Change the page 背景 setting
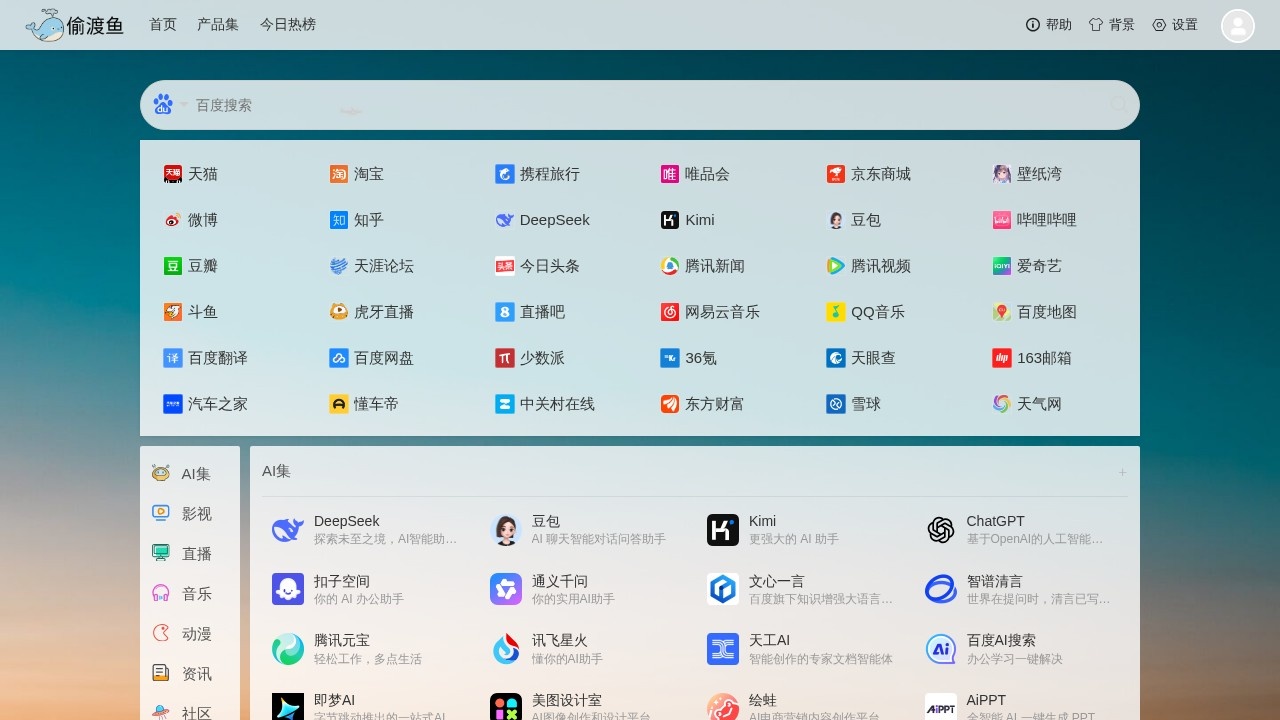Screen dimensions: 1280x720 pyautogui.click(x=1111, y=24)
